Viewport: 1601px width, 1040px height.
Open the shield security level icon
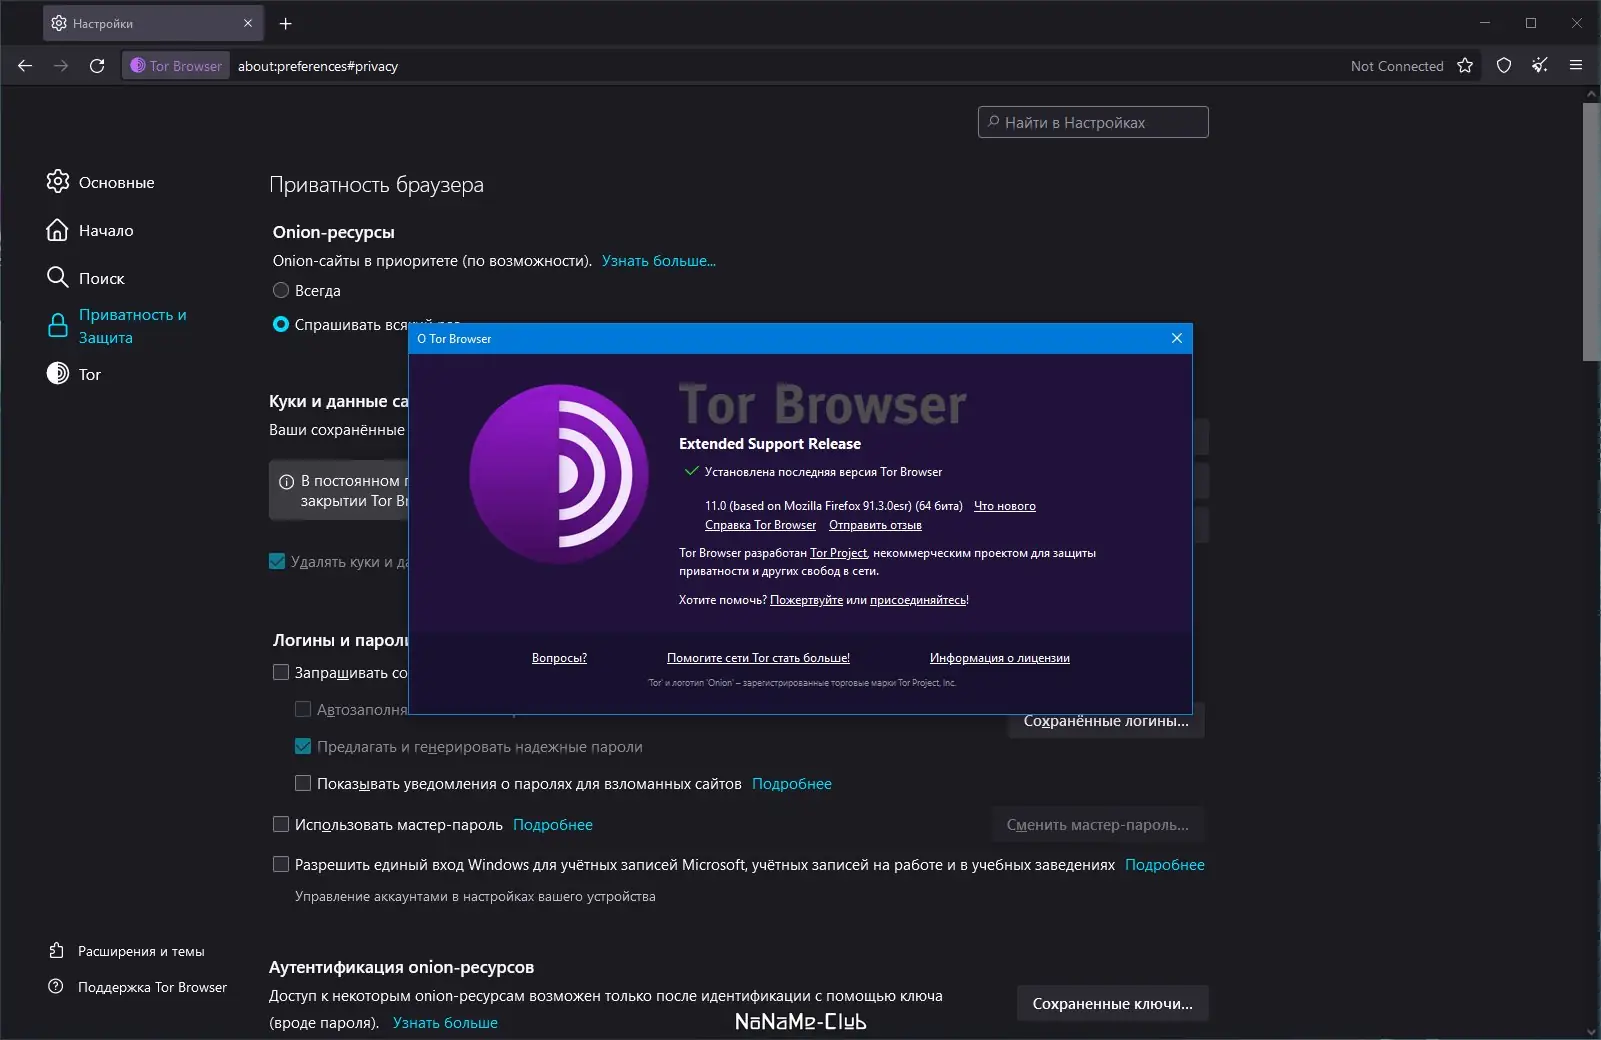tap(1504, 66)
